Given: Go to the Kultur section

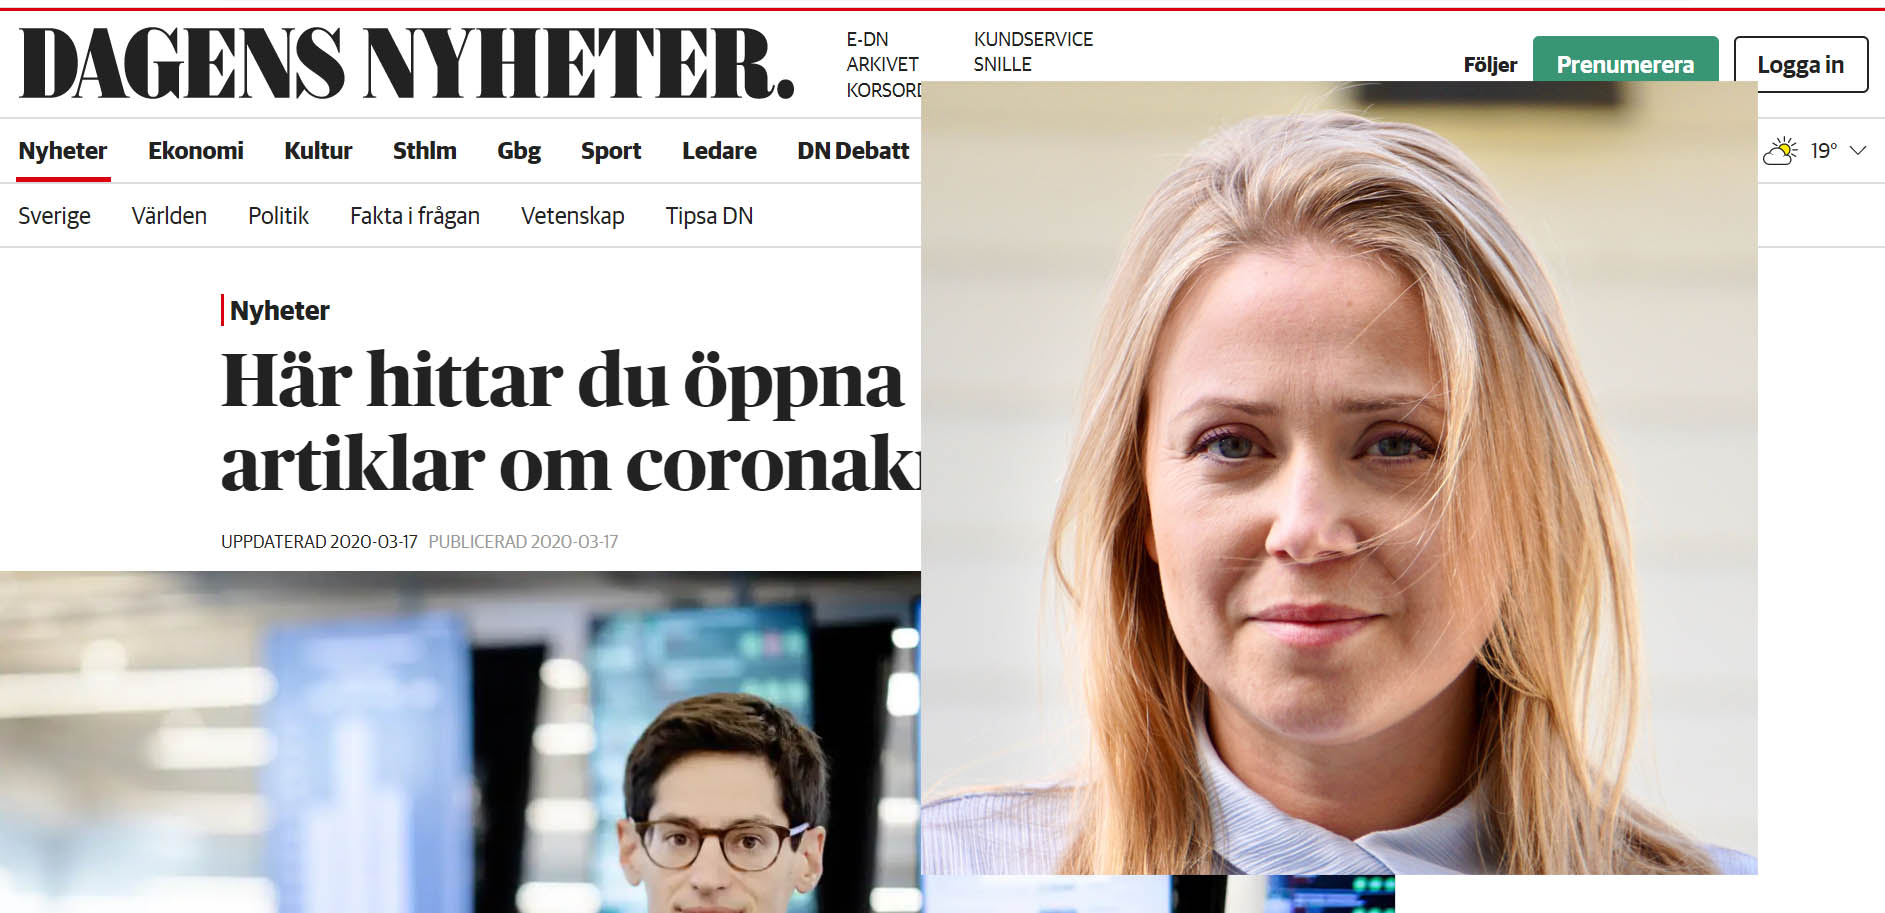Looking at the screenshot, I should coord(318,151).
